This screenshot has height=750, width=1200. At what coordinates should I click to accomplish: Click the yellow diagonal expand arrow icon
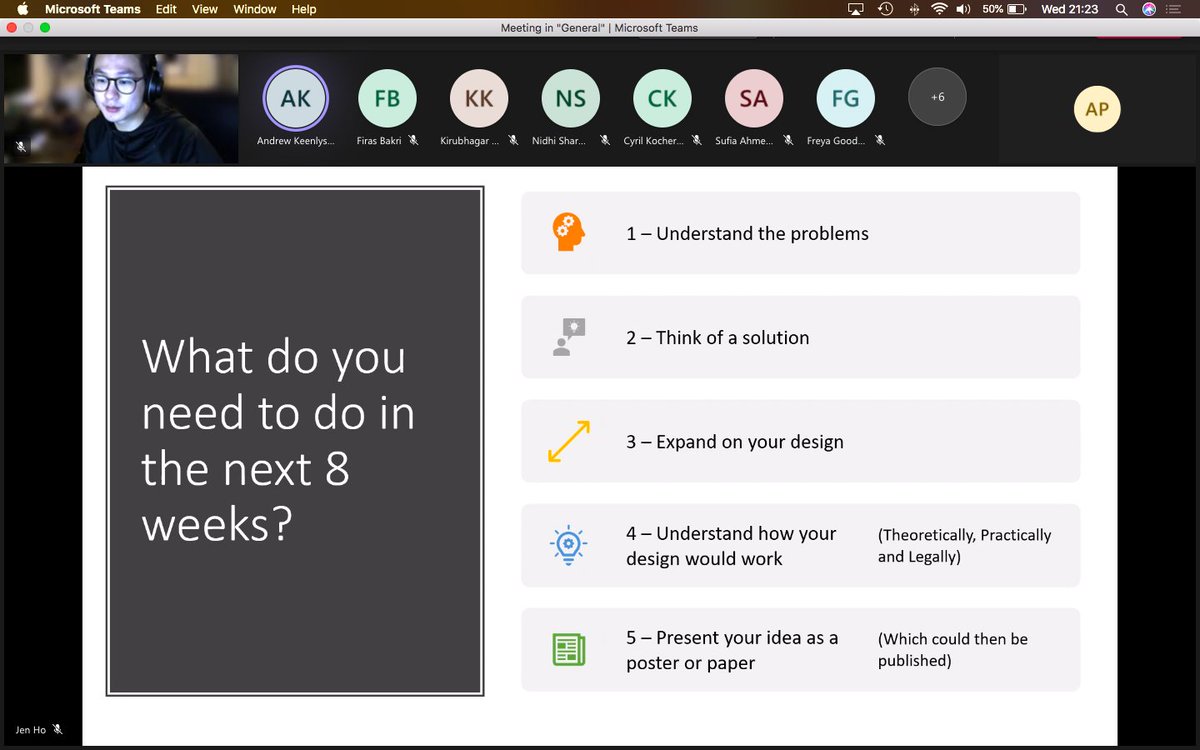click(x=568, y=441)
